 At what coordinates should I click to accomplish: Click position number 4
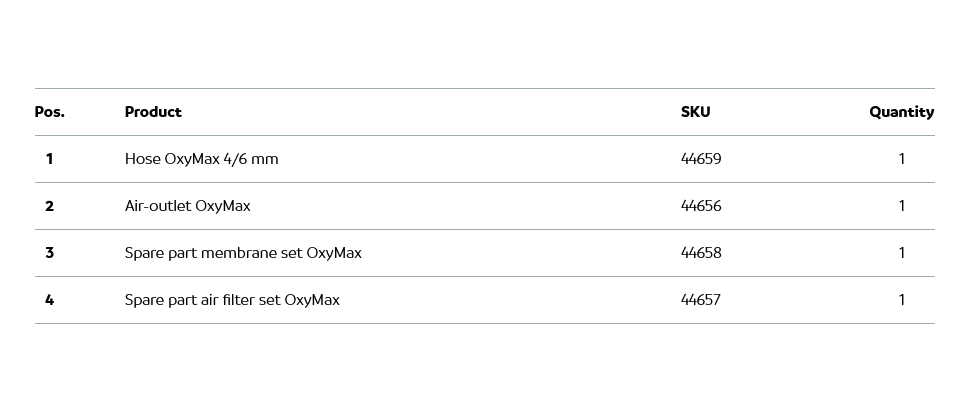coord(49,300)
